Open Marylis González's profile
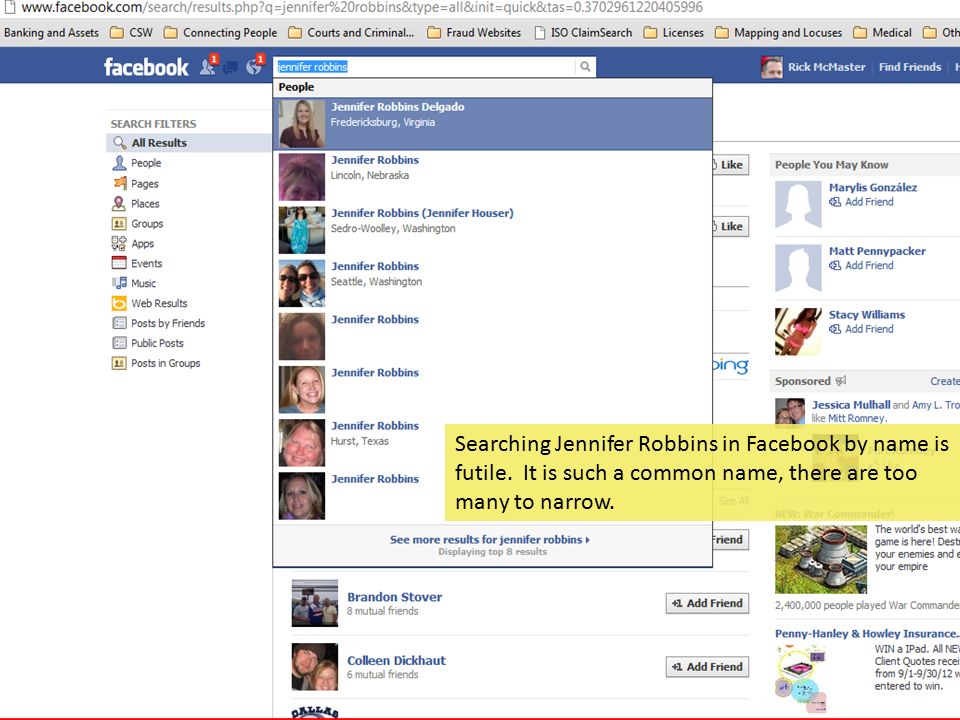The image size is (960, 720). [872, 187]
